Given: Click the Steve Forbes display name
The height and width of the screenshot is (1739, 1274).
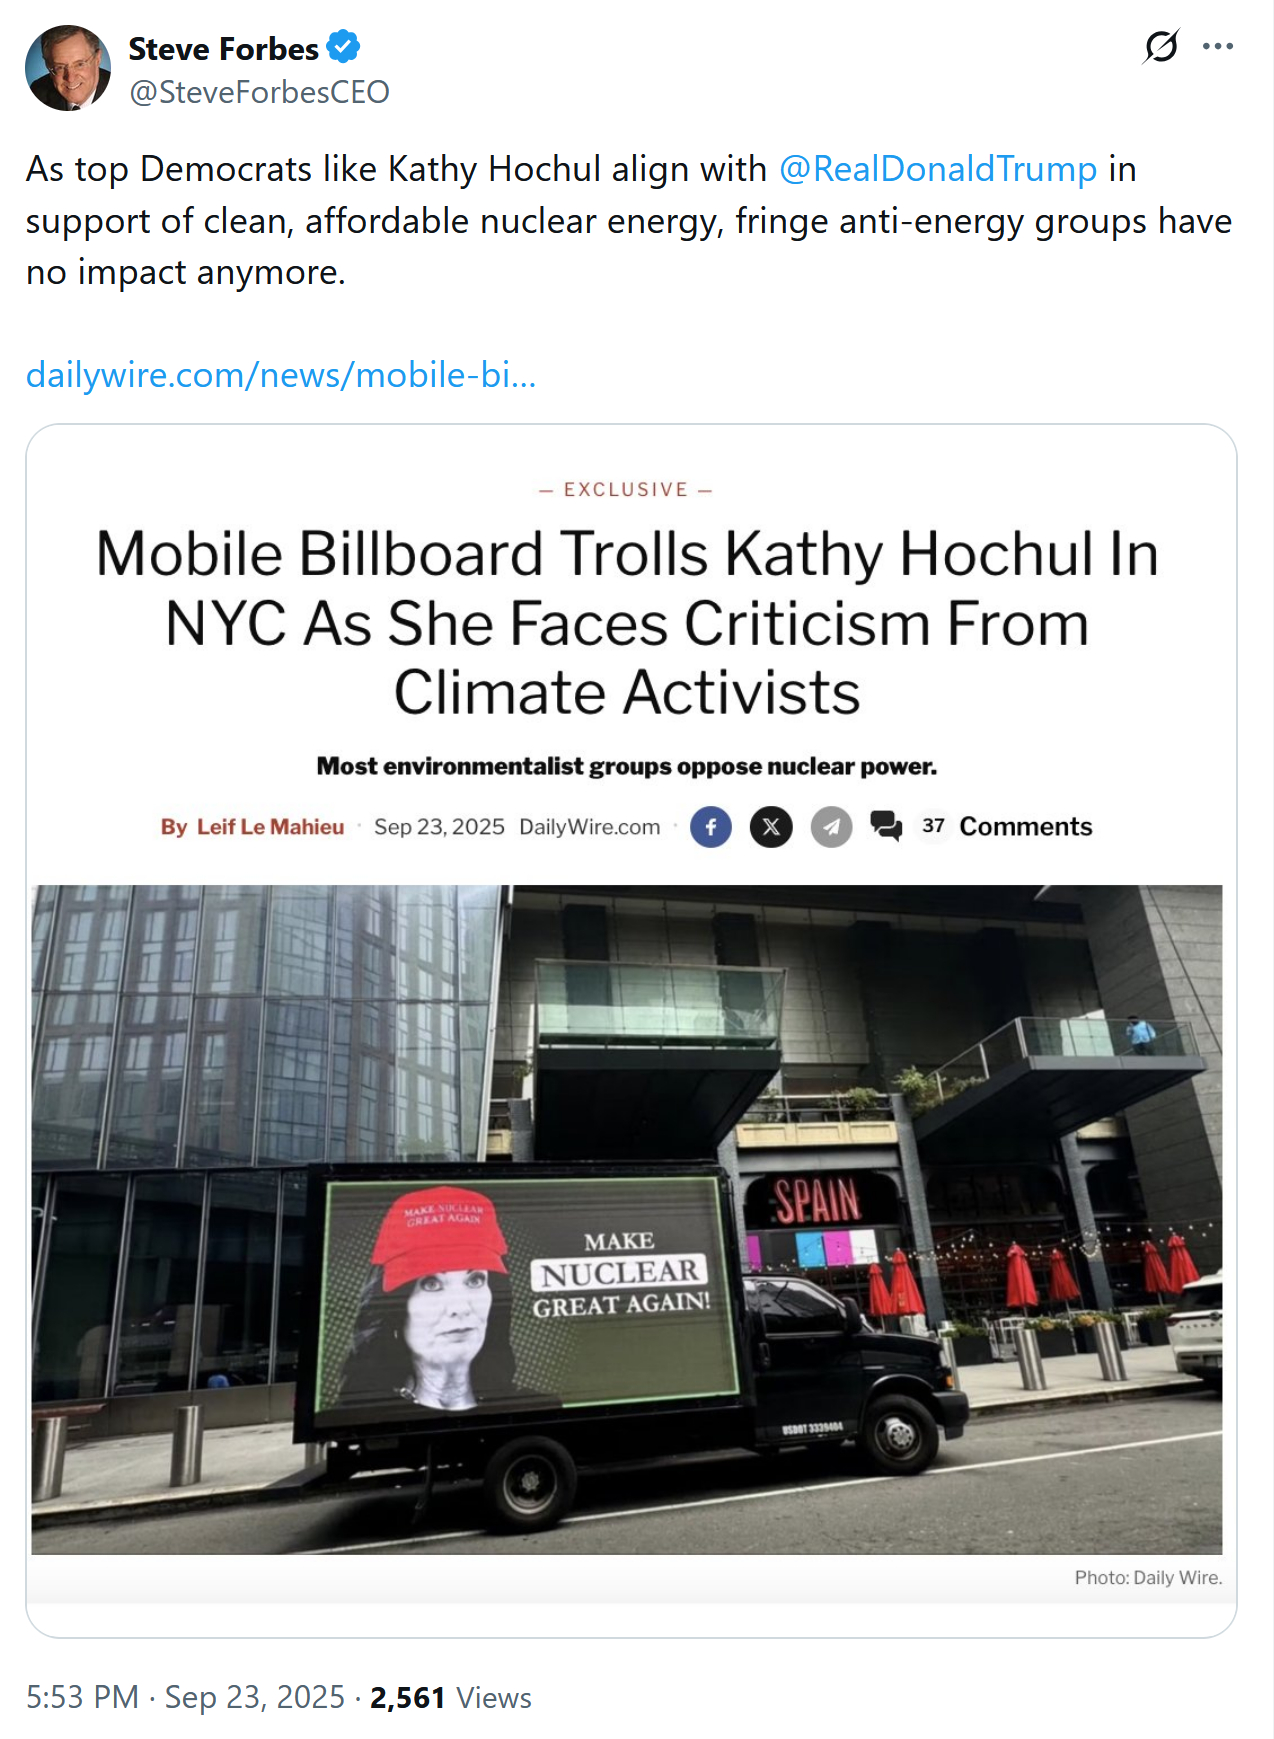Looking at the screenshot, I should 223,48.
